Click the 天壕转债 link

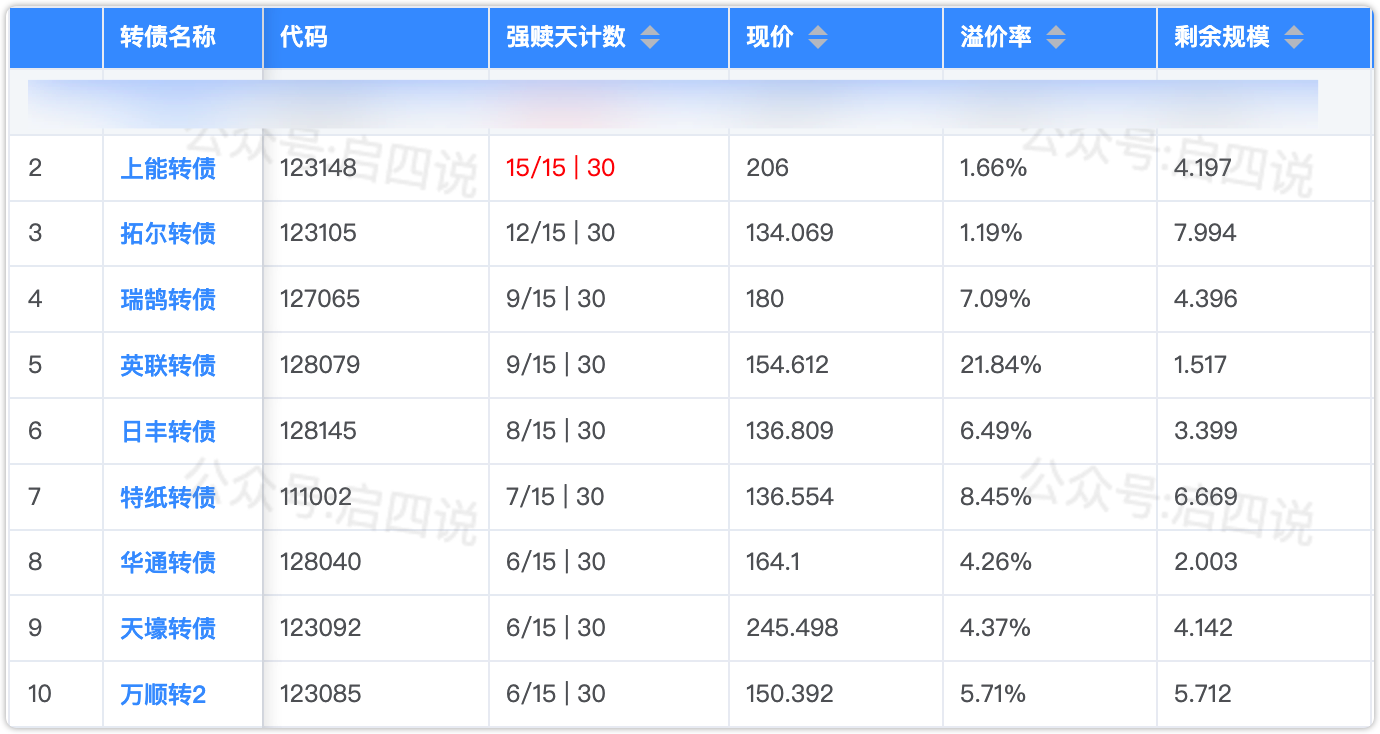click(168, 629)
